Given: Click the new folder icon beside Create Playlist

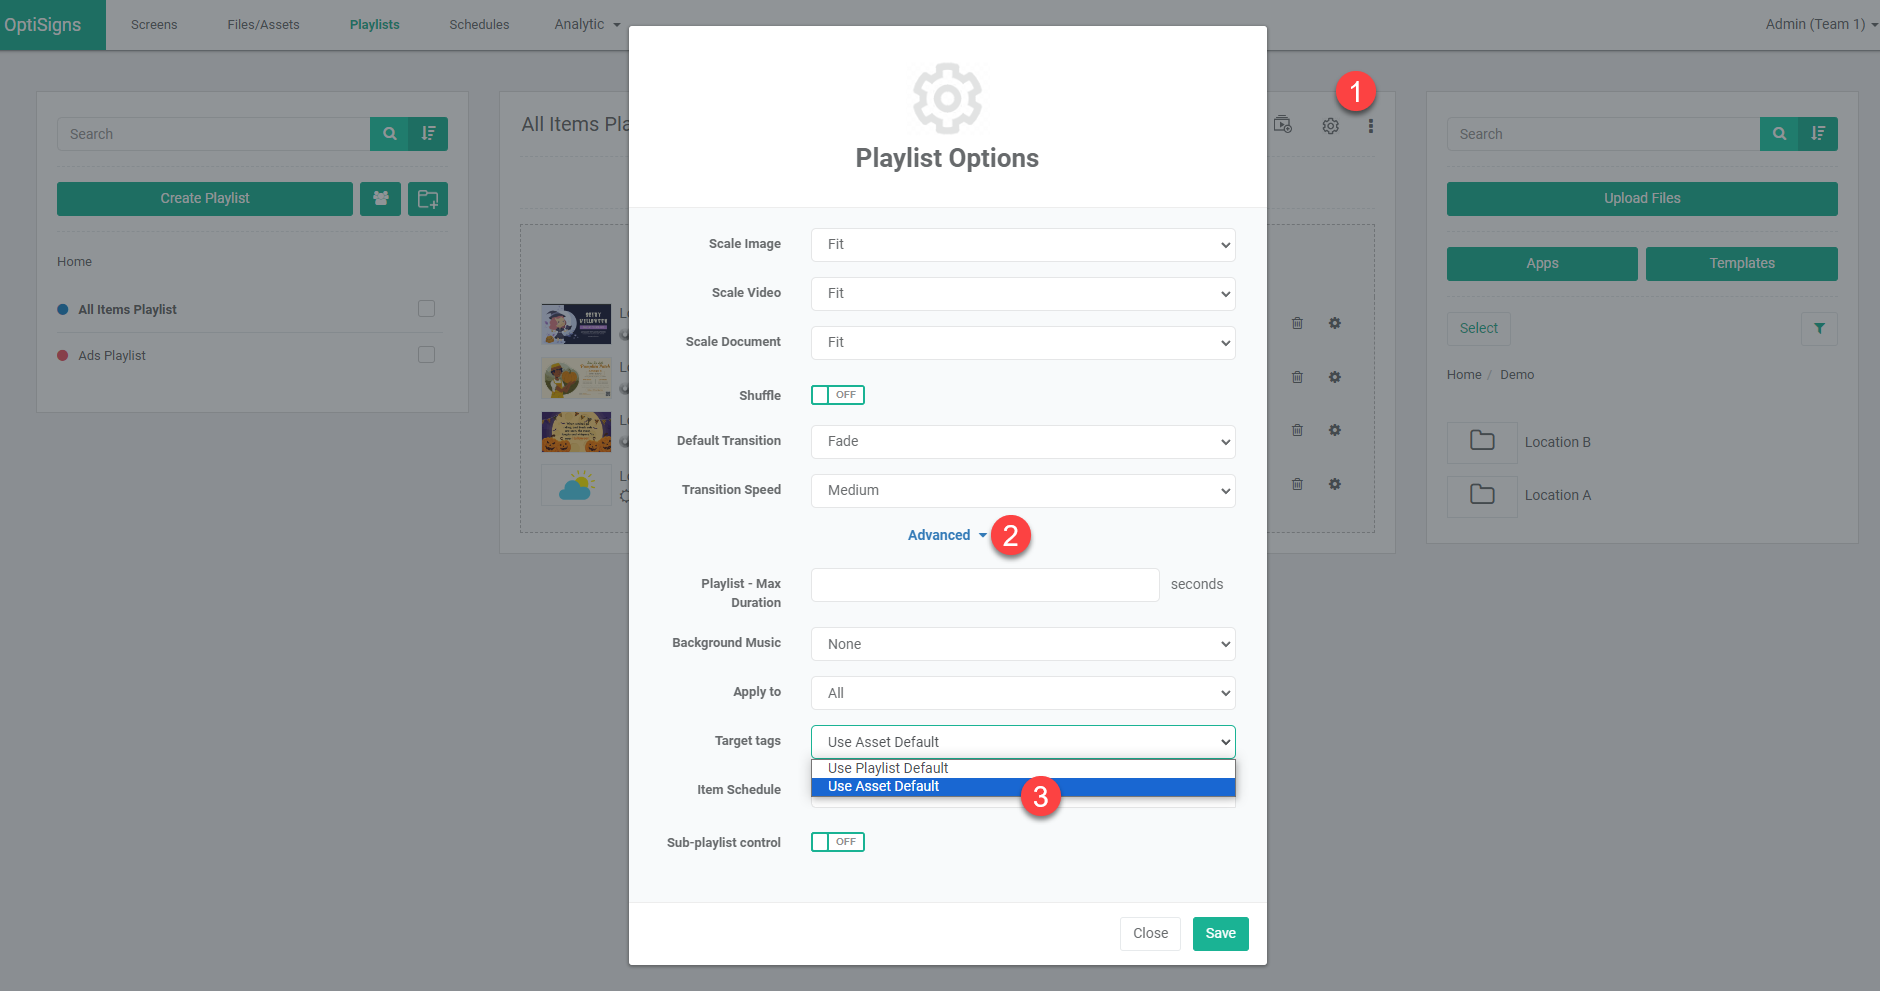Looking at the screenshot, I should 428,199.
